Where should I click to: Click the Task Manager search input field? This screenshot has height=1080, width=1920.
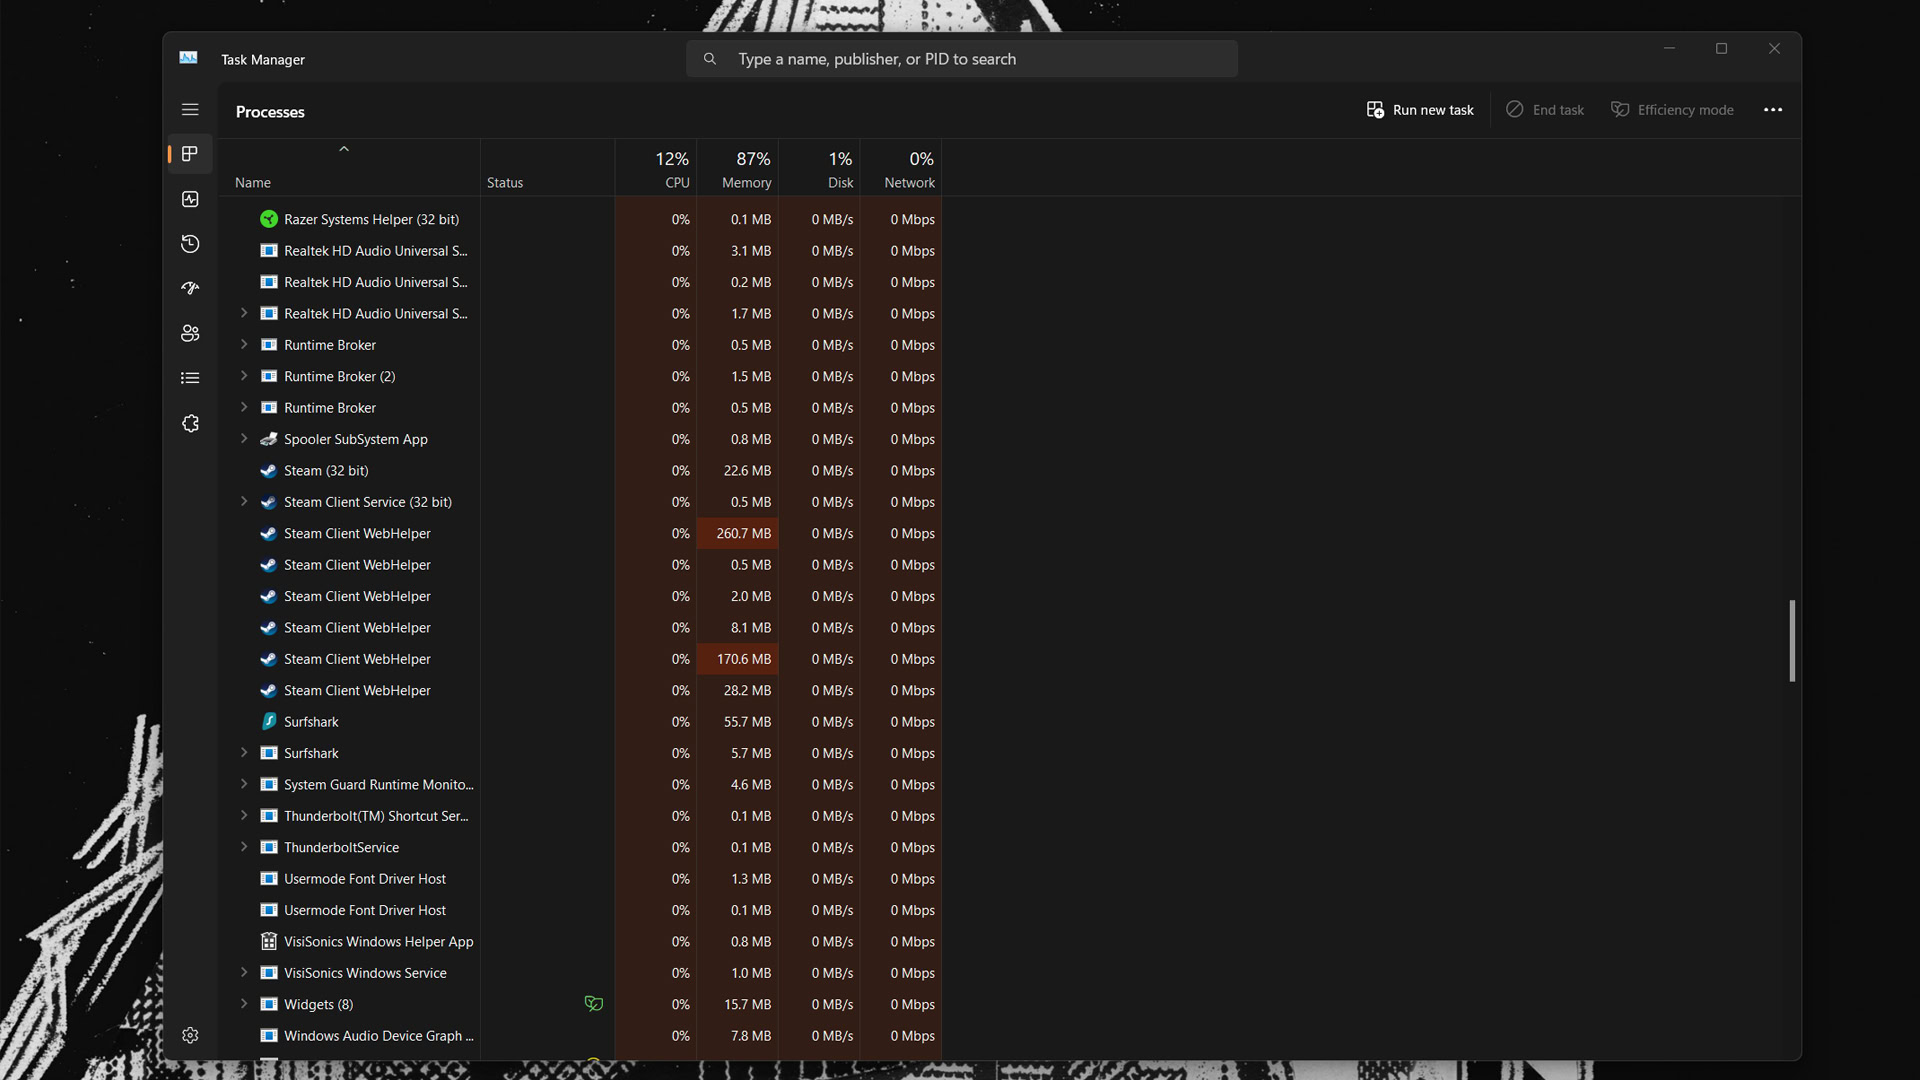pos(961,58)
